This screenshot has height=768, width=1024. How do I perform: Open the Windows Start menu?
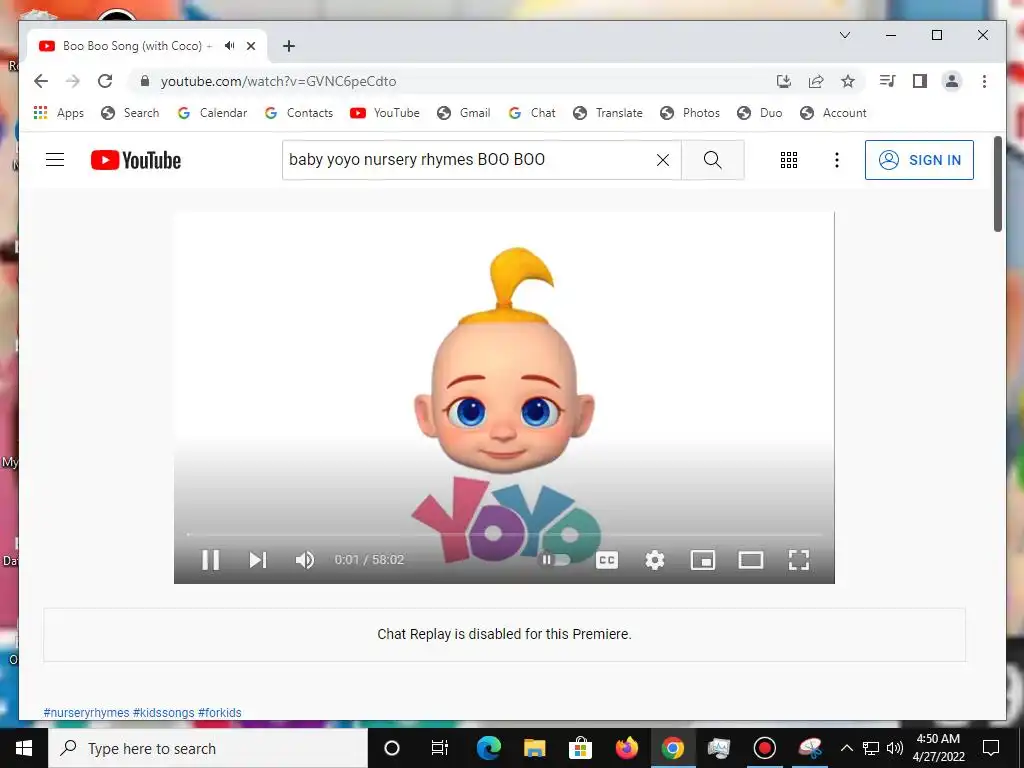[24, 748]
